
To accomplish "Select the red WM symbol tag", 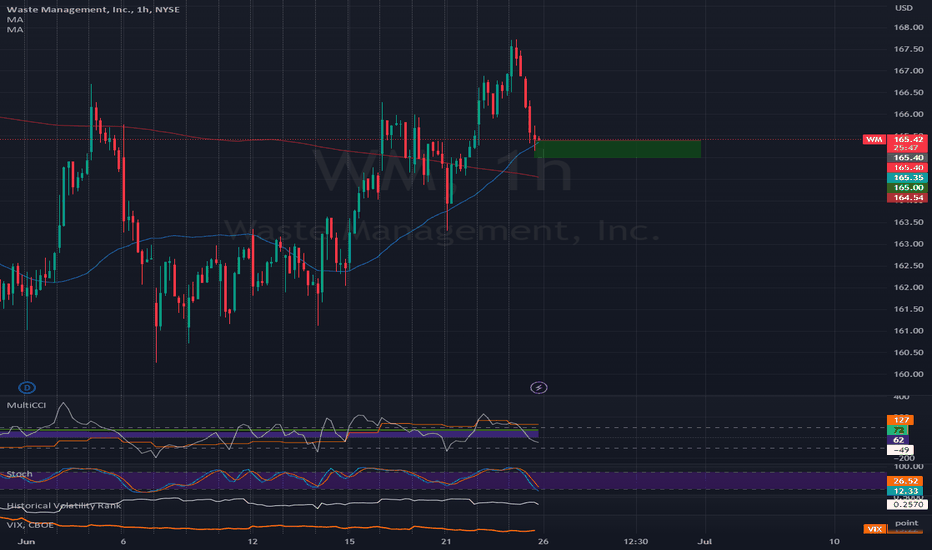I will [x=874, y=139].
